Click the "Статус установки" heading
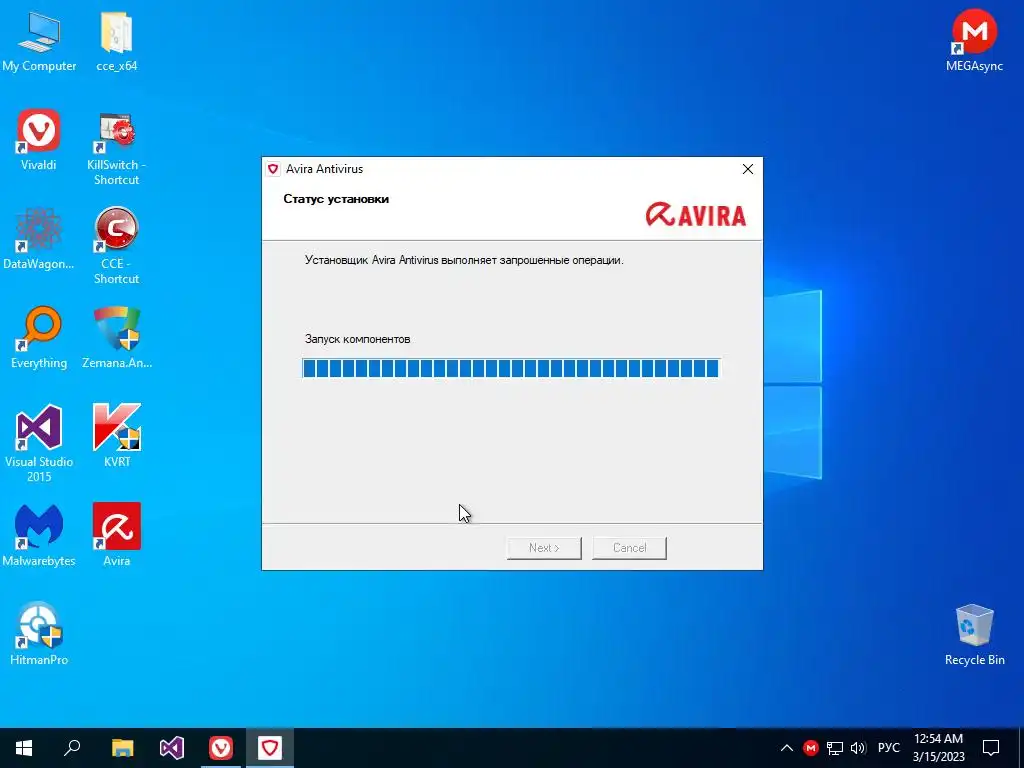Viewport: 1024px width, 768px height. [336, 199]
